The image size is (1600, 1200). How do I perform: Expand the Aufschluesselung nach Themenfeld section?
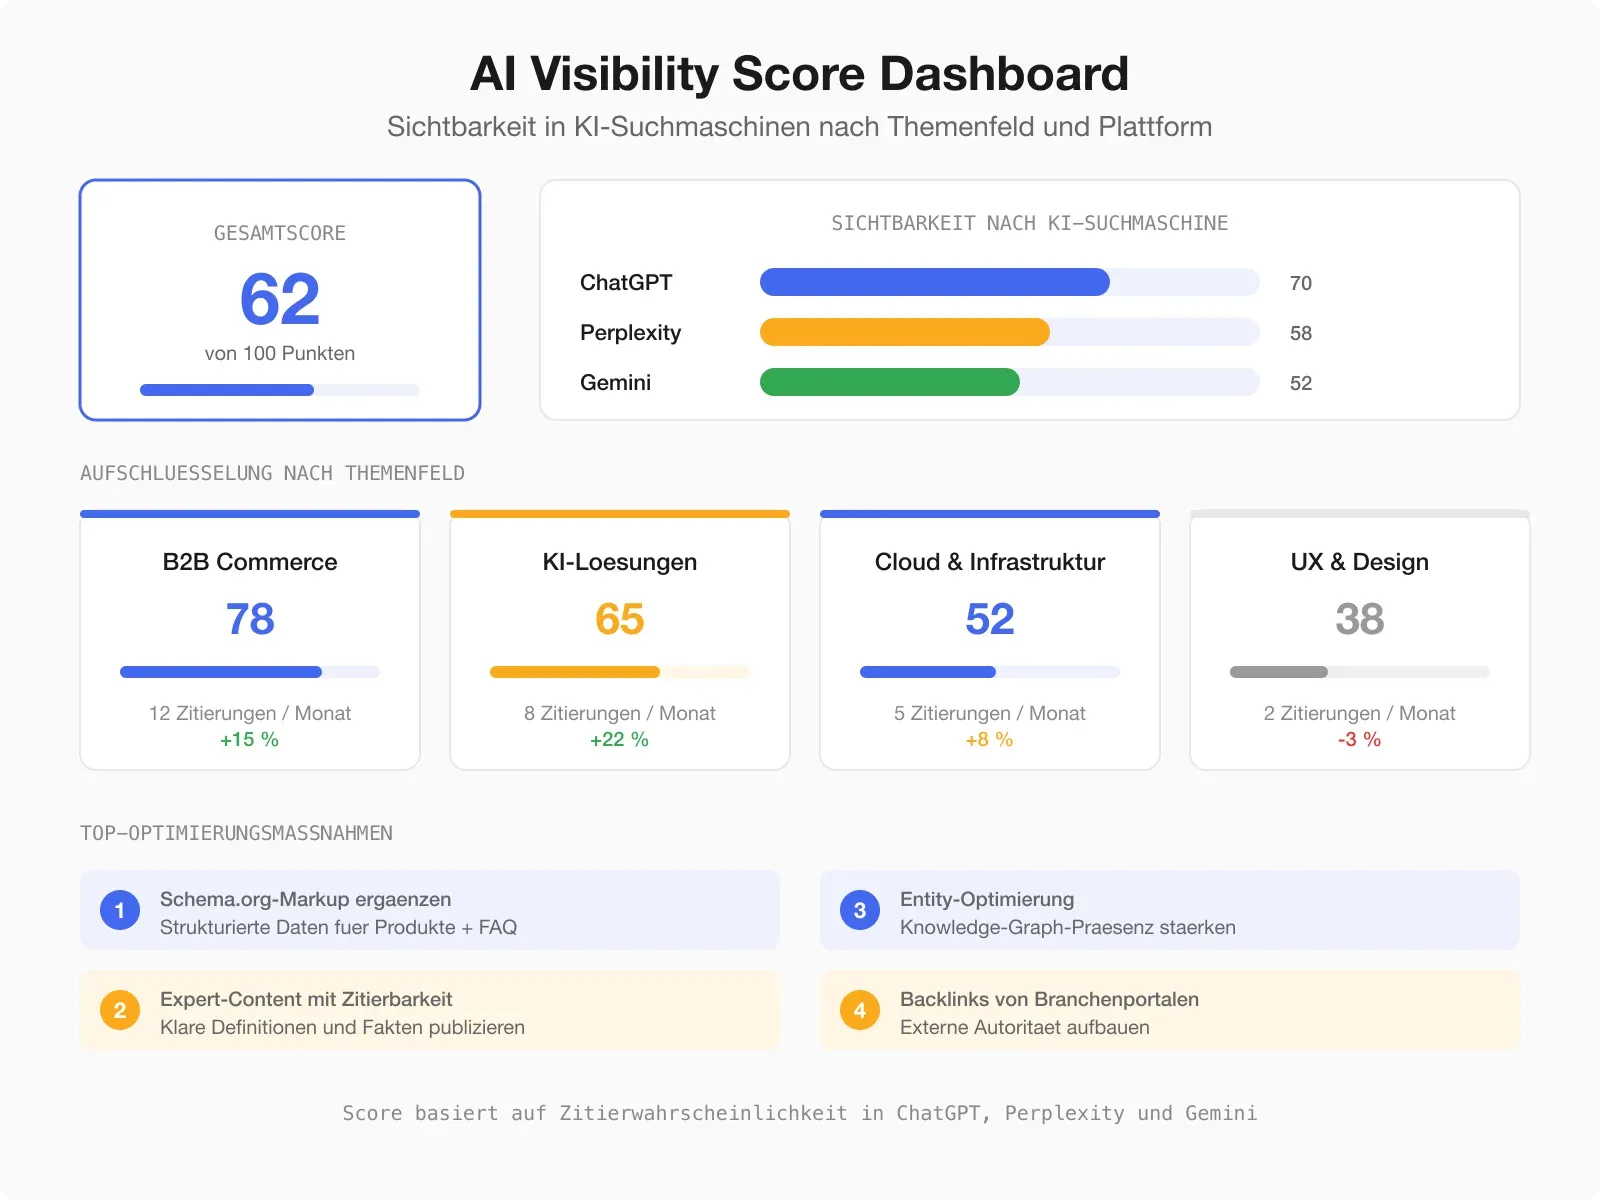click(272, 473)
